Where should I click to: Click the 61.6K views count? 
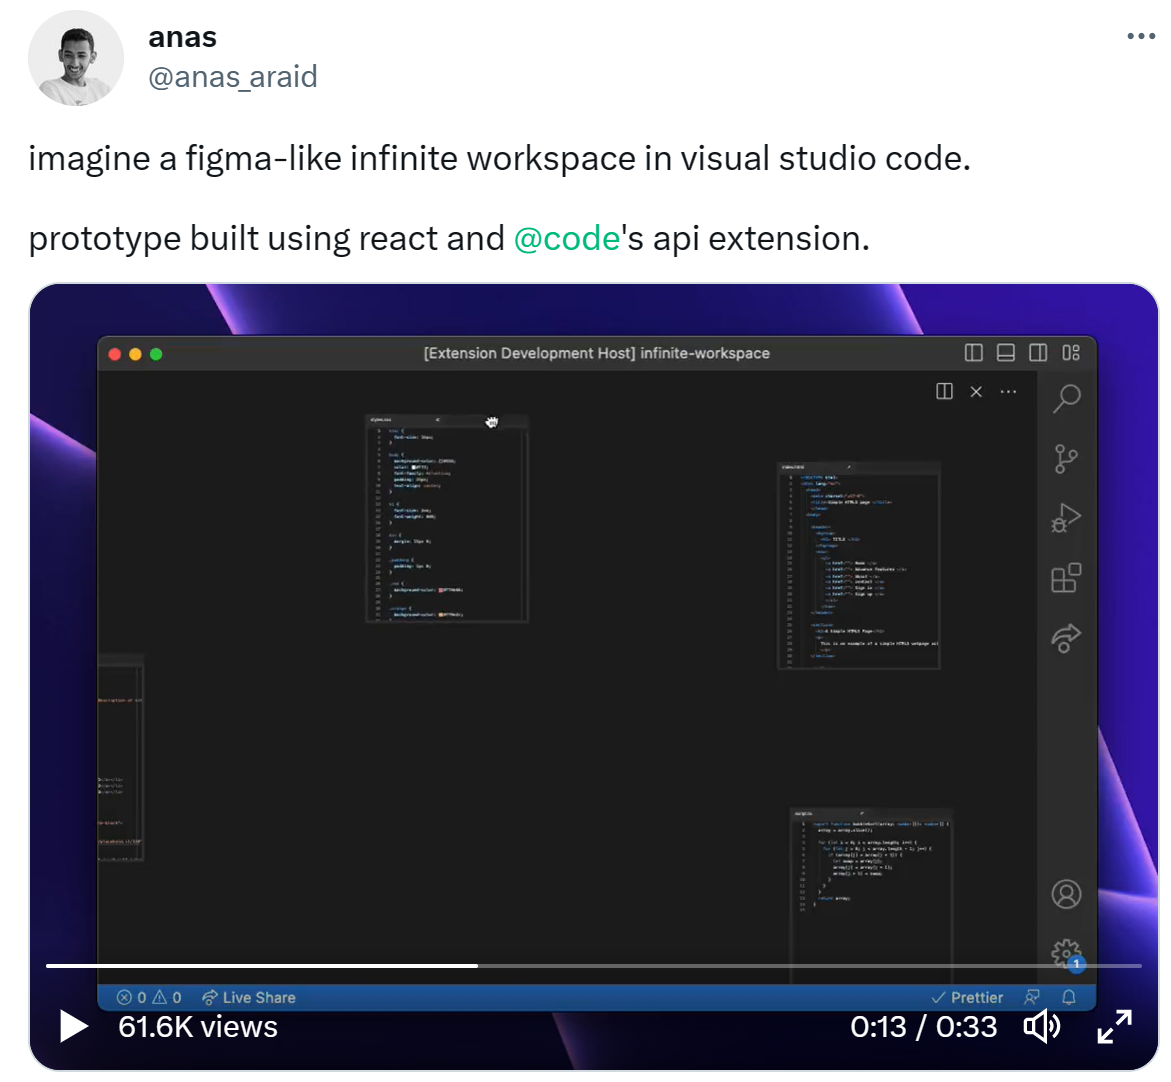(x=198, y=1027)
